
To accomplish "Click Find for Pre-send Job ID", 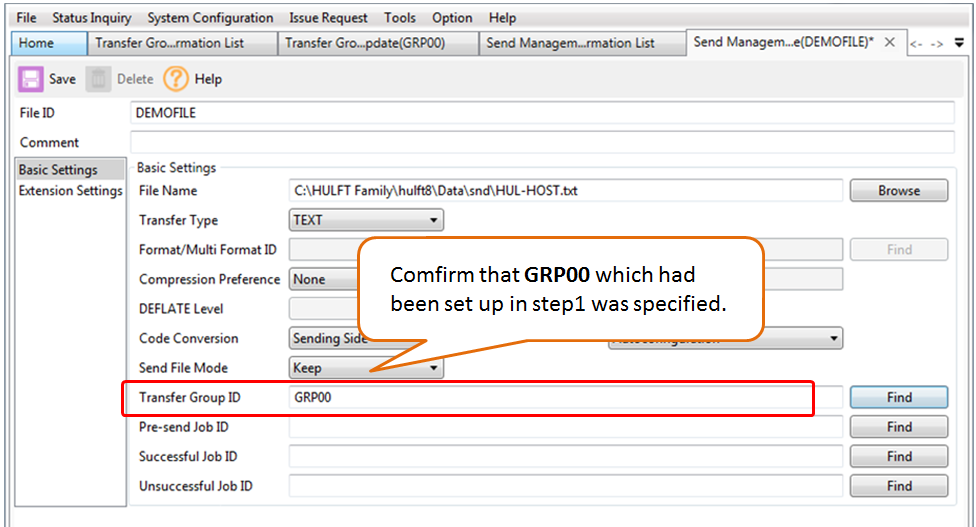I will pos(898,427).
